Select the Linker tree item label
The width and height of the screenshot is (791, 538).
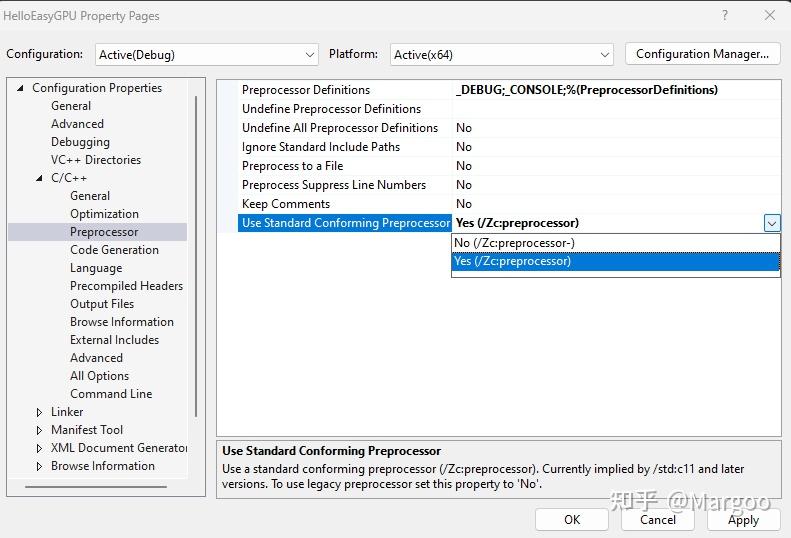tap(67, 412)
